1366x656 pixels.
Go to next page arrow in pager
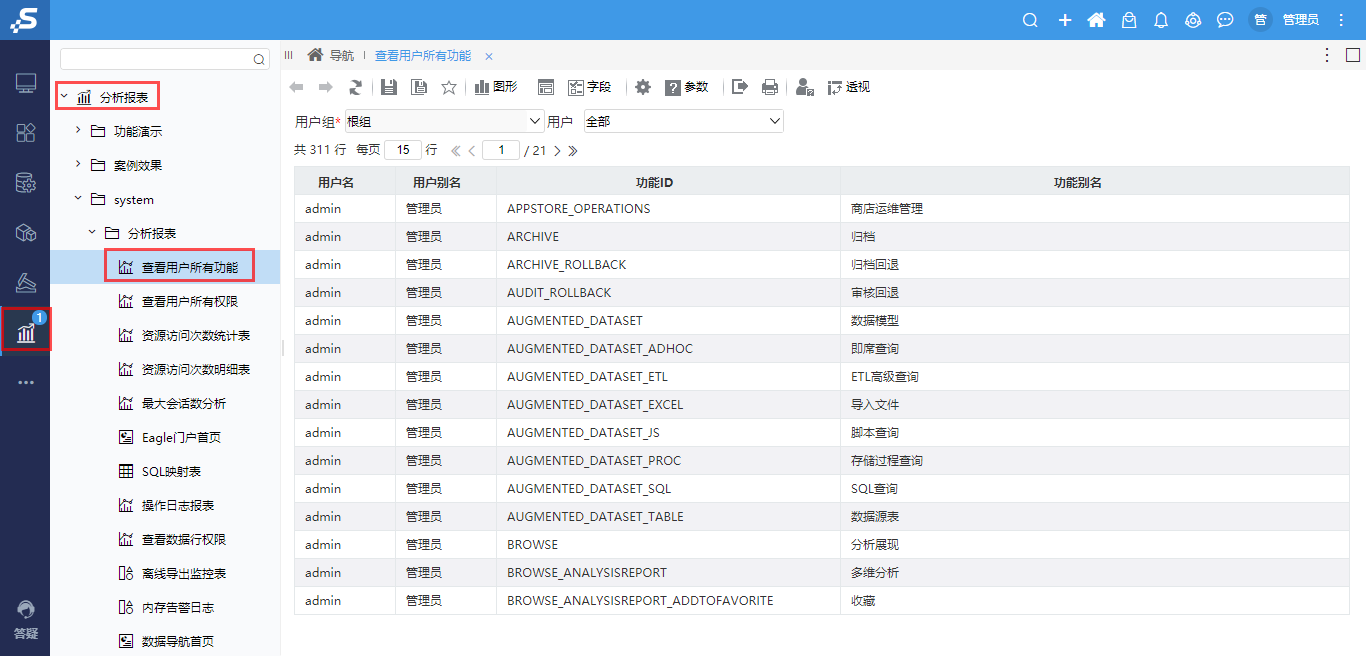pos(557,151)
